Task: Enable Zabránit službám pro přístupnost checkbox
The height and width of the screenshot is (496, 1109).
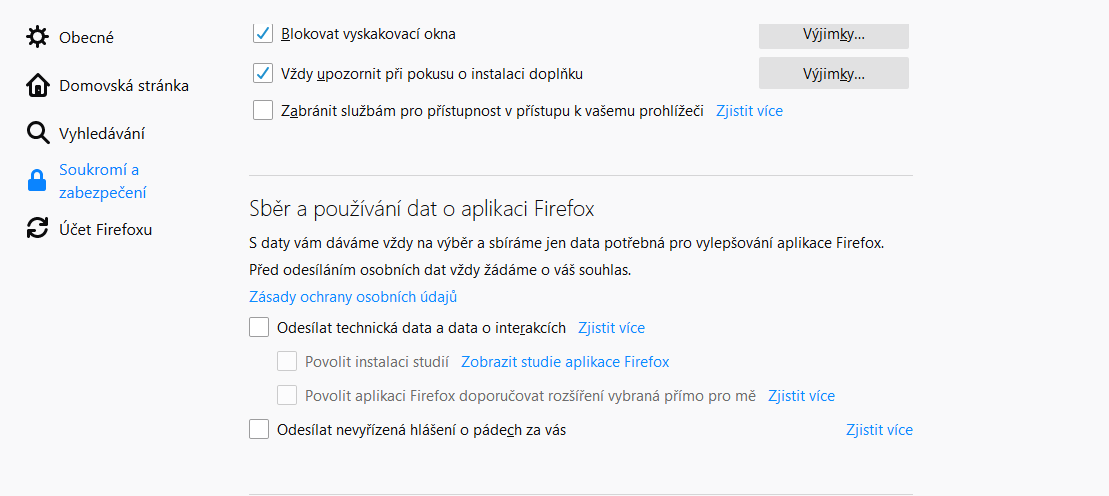Action: 263,111
